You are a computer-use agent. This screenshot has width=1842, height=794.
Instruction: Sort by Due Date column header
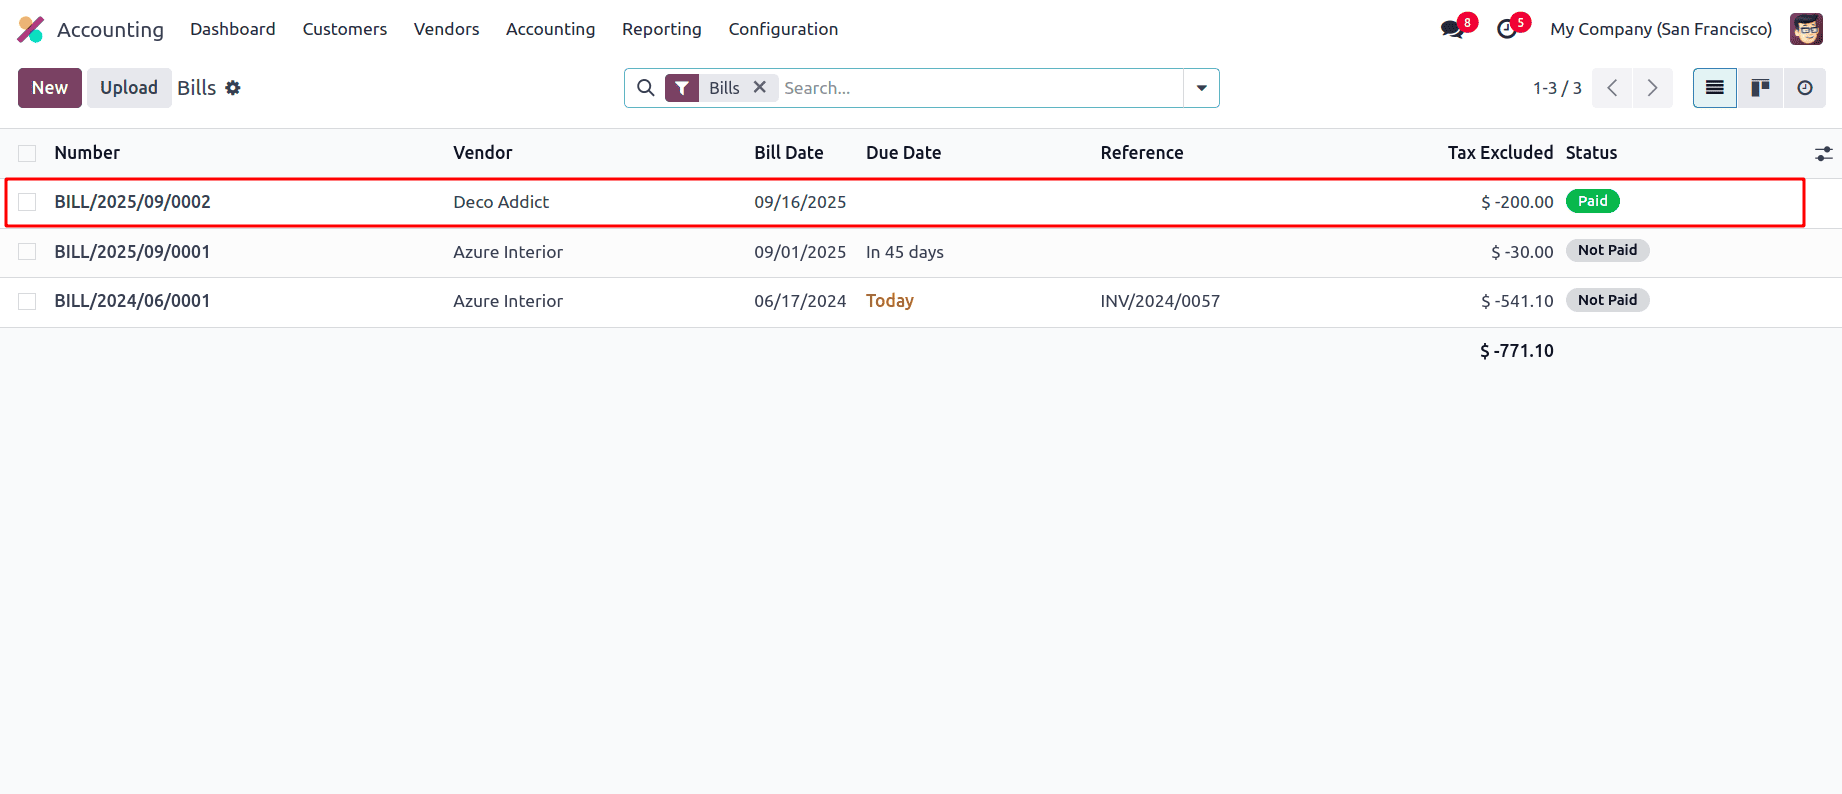coord(904,153)
